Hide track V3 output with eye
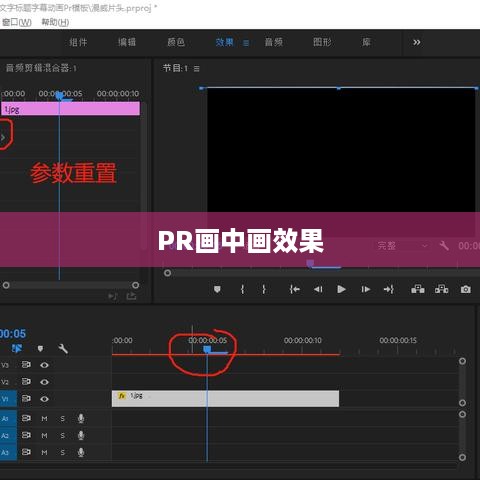 click(x=44, y=365)
